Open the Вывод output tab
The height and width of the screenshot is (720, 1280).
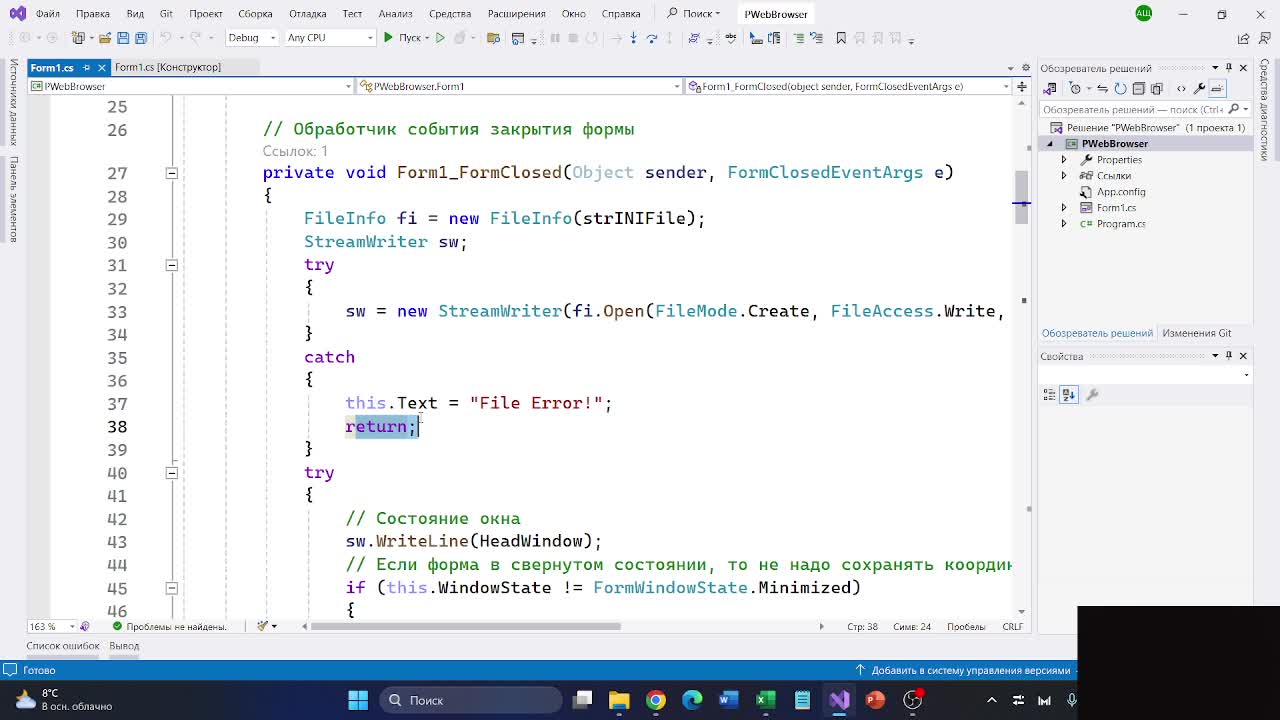[124, 646]
